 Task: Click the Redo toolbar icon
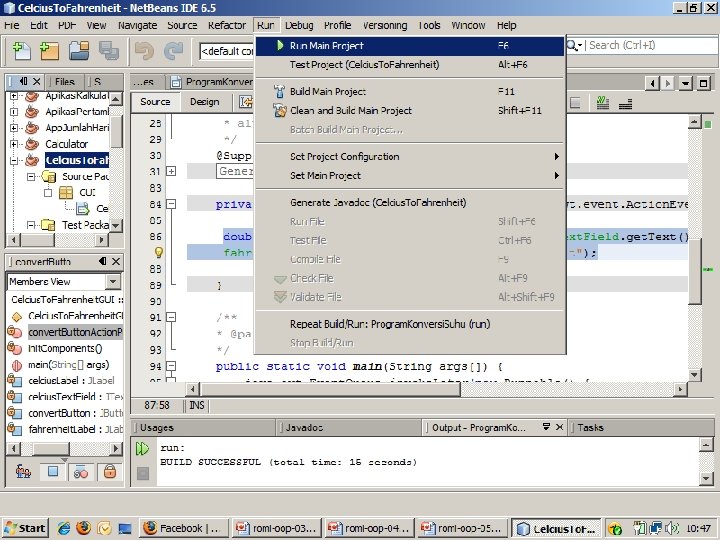coord(174,51)
